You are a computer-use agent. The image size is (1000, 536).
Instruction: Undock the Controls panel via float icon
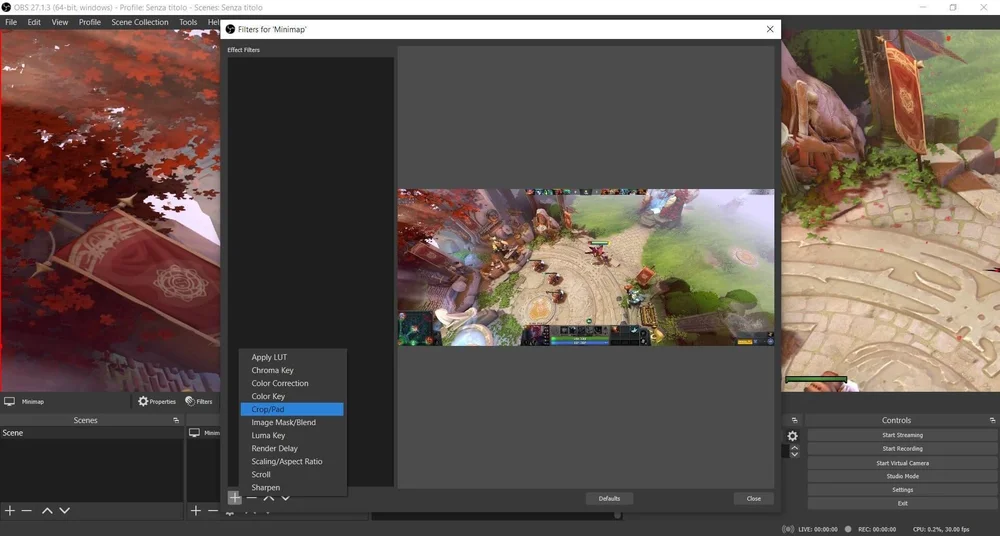pyautogui.click(x=992, y=421)
